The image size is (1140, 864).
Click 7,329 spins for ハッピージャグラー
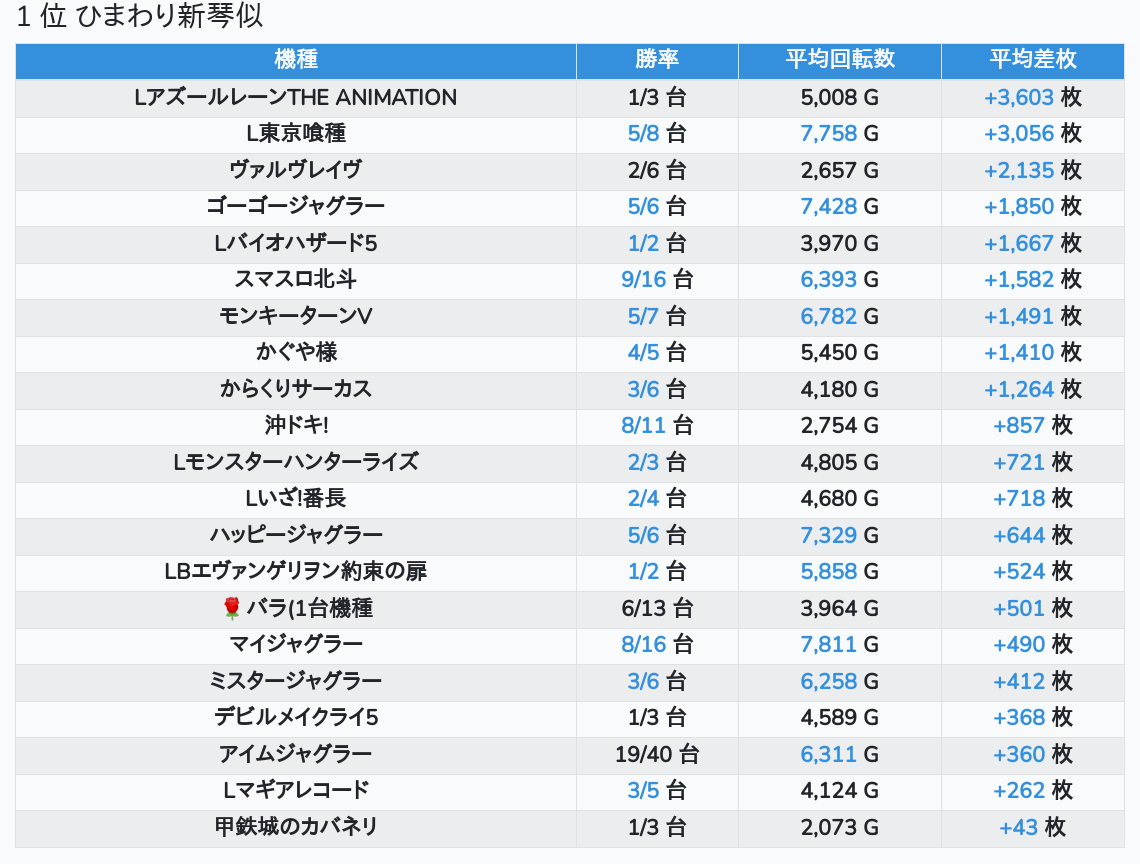(x=828, y=535)
